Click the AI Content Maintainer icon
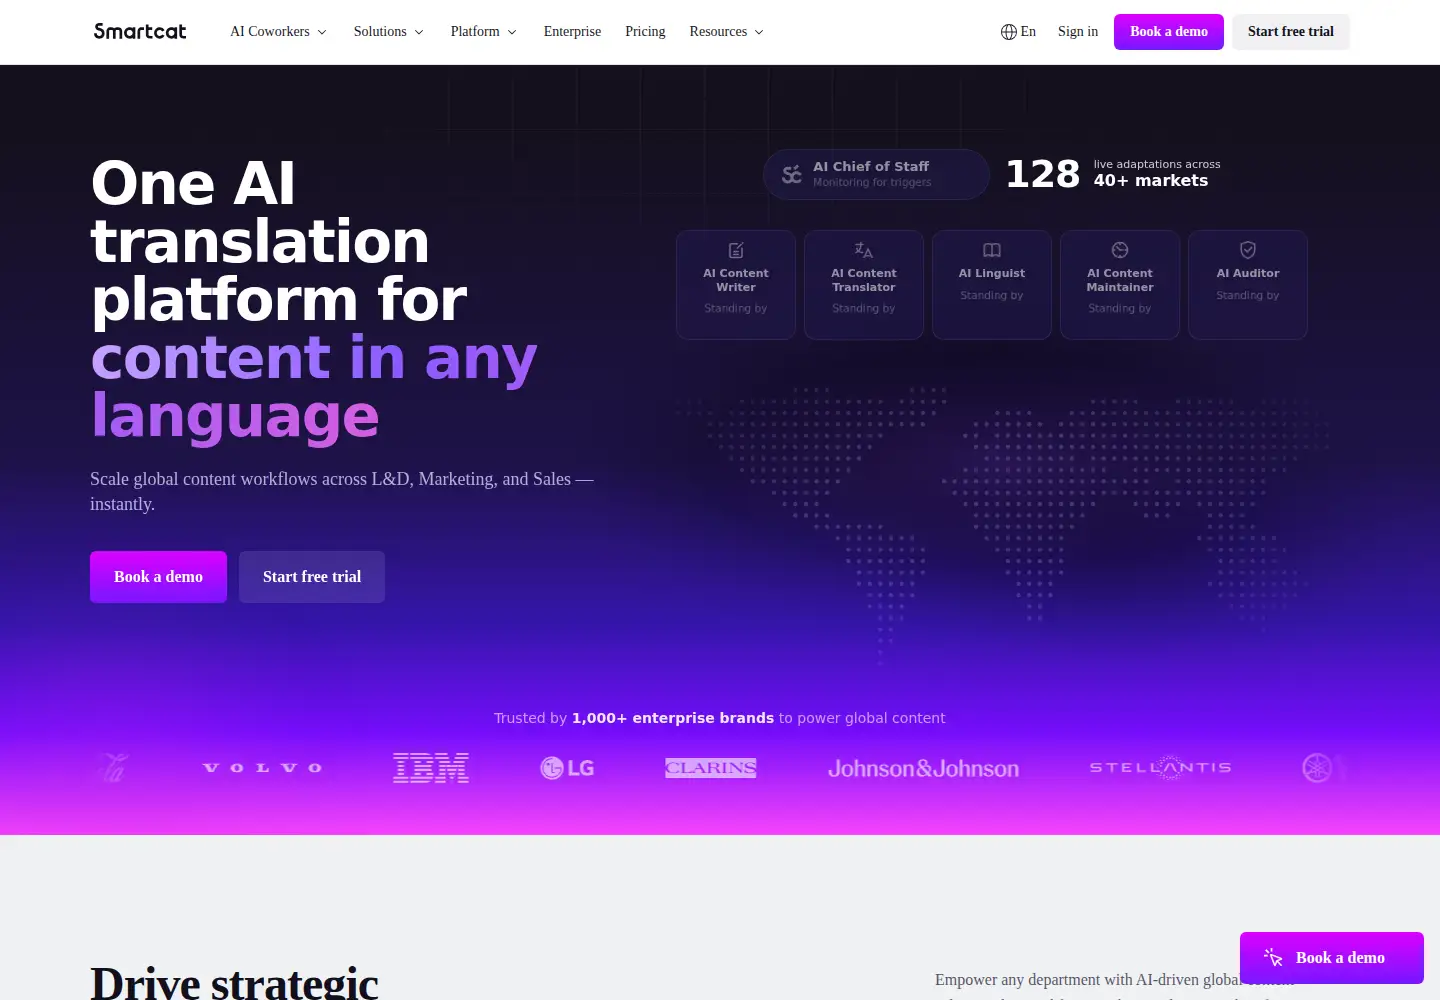 (x=1120, y=250)
